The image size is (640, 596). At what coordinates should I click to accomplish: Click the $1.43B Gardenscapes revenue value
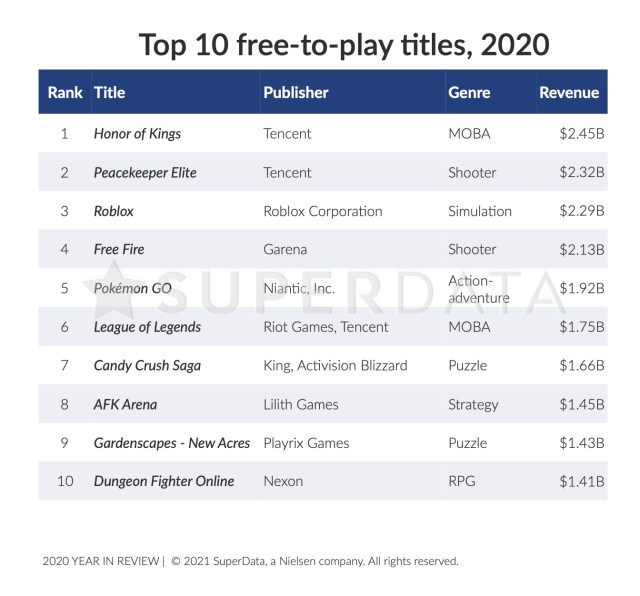coord(582,443)
